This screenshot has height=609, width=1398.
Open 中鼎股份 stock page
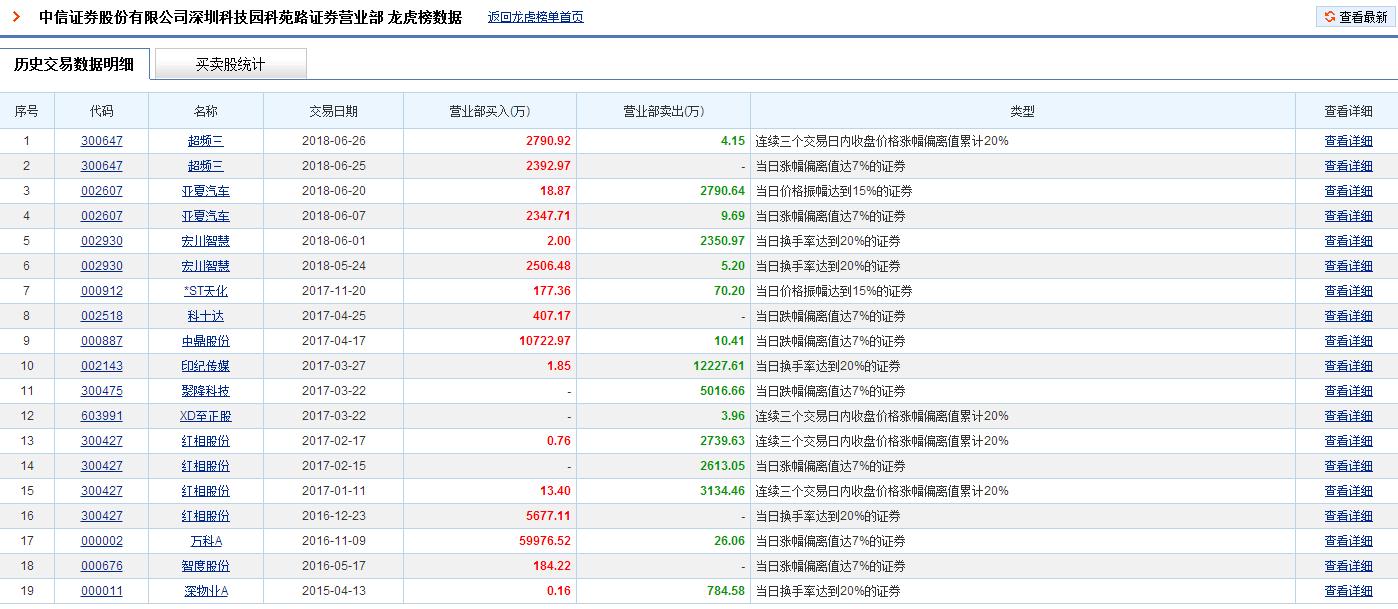205,340
